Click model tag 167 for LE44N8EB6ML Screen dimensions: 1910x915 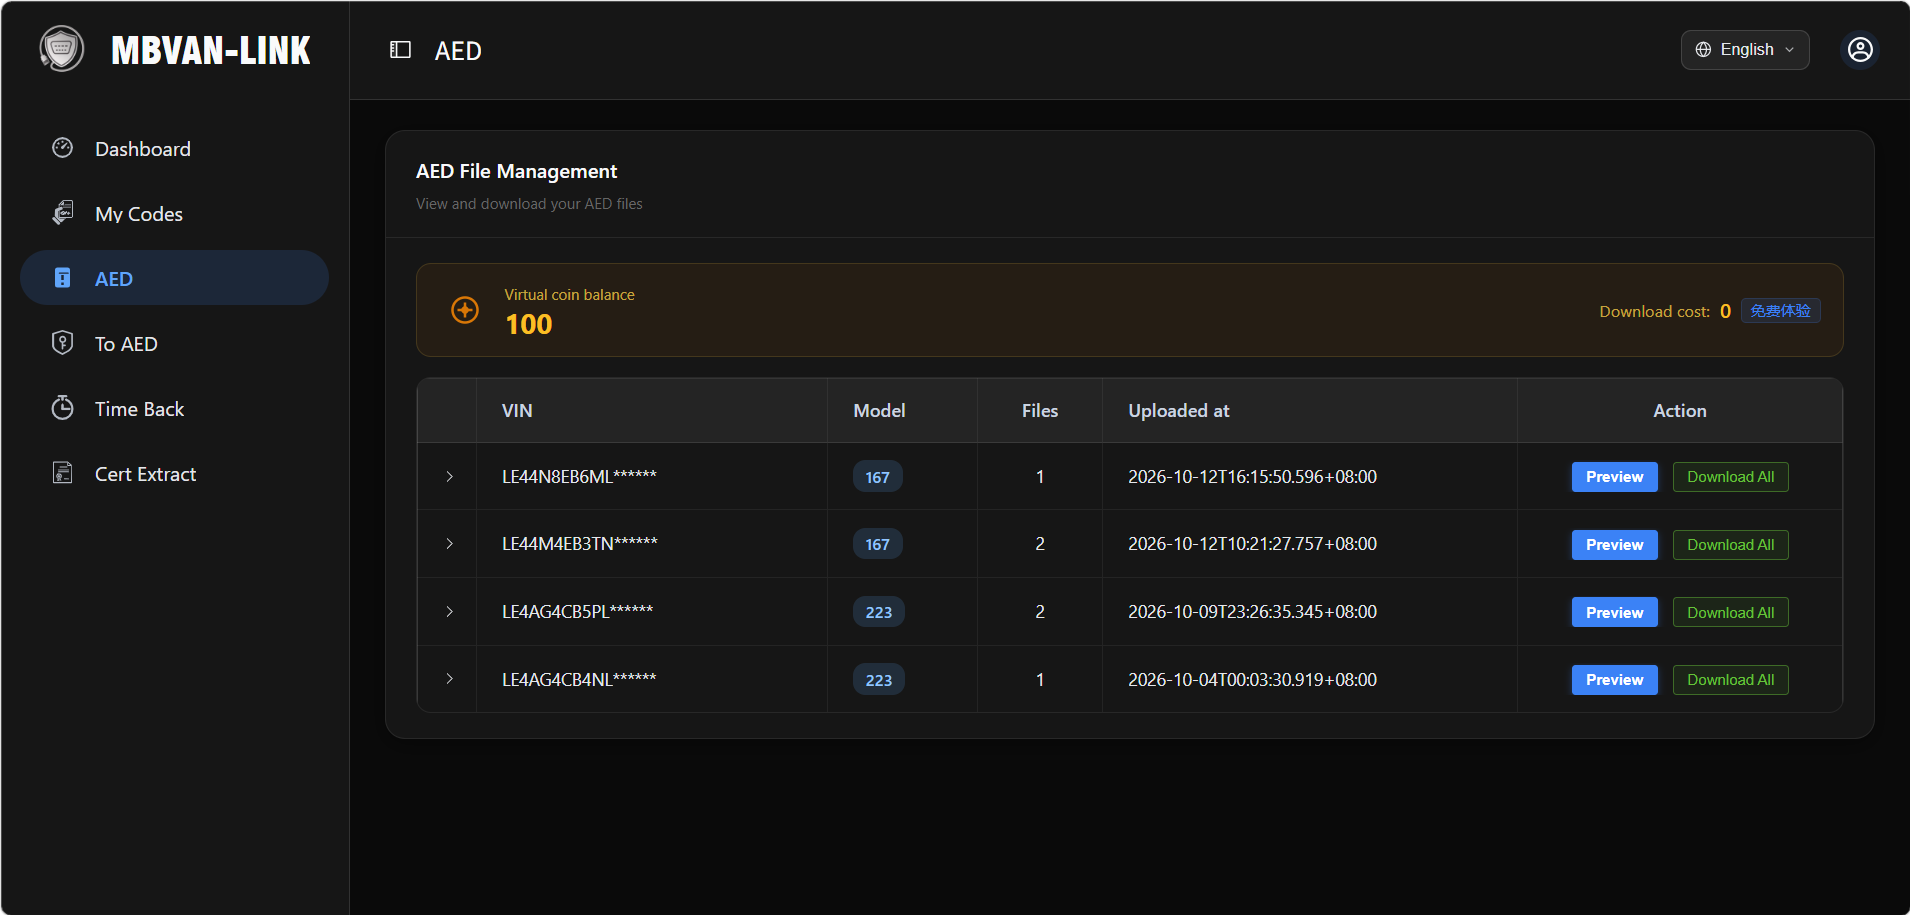point(877,477)
